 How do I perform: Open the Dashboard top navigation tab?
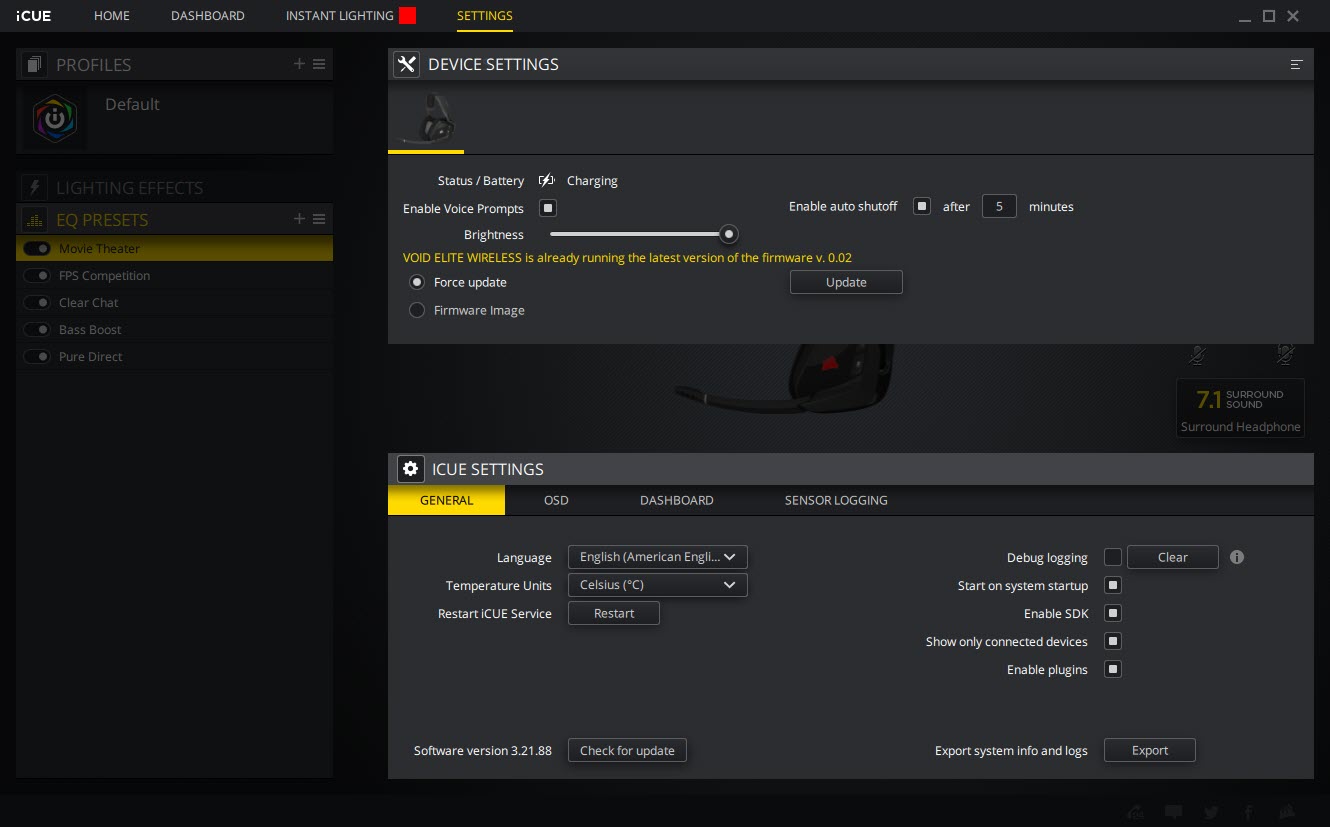point(208,16)
